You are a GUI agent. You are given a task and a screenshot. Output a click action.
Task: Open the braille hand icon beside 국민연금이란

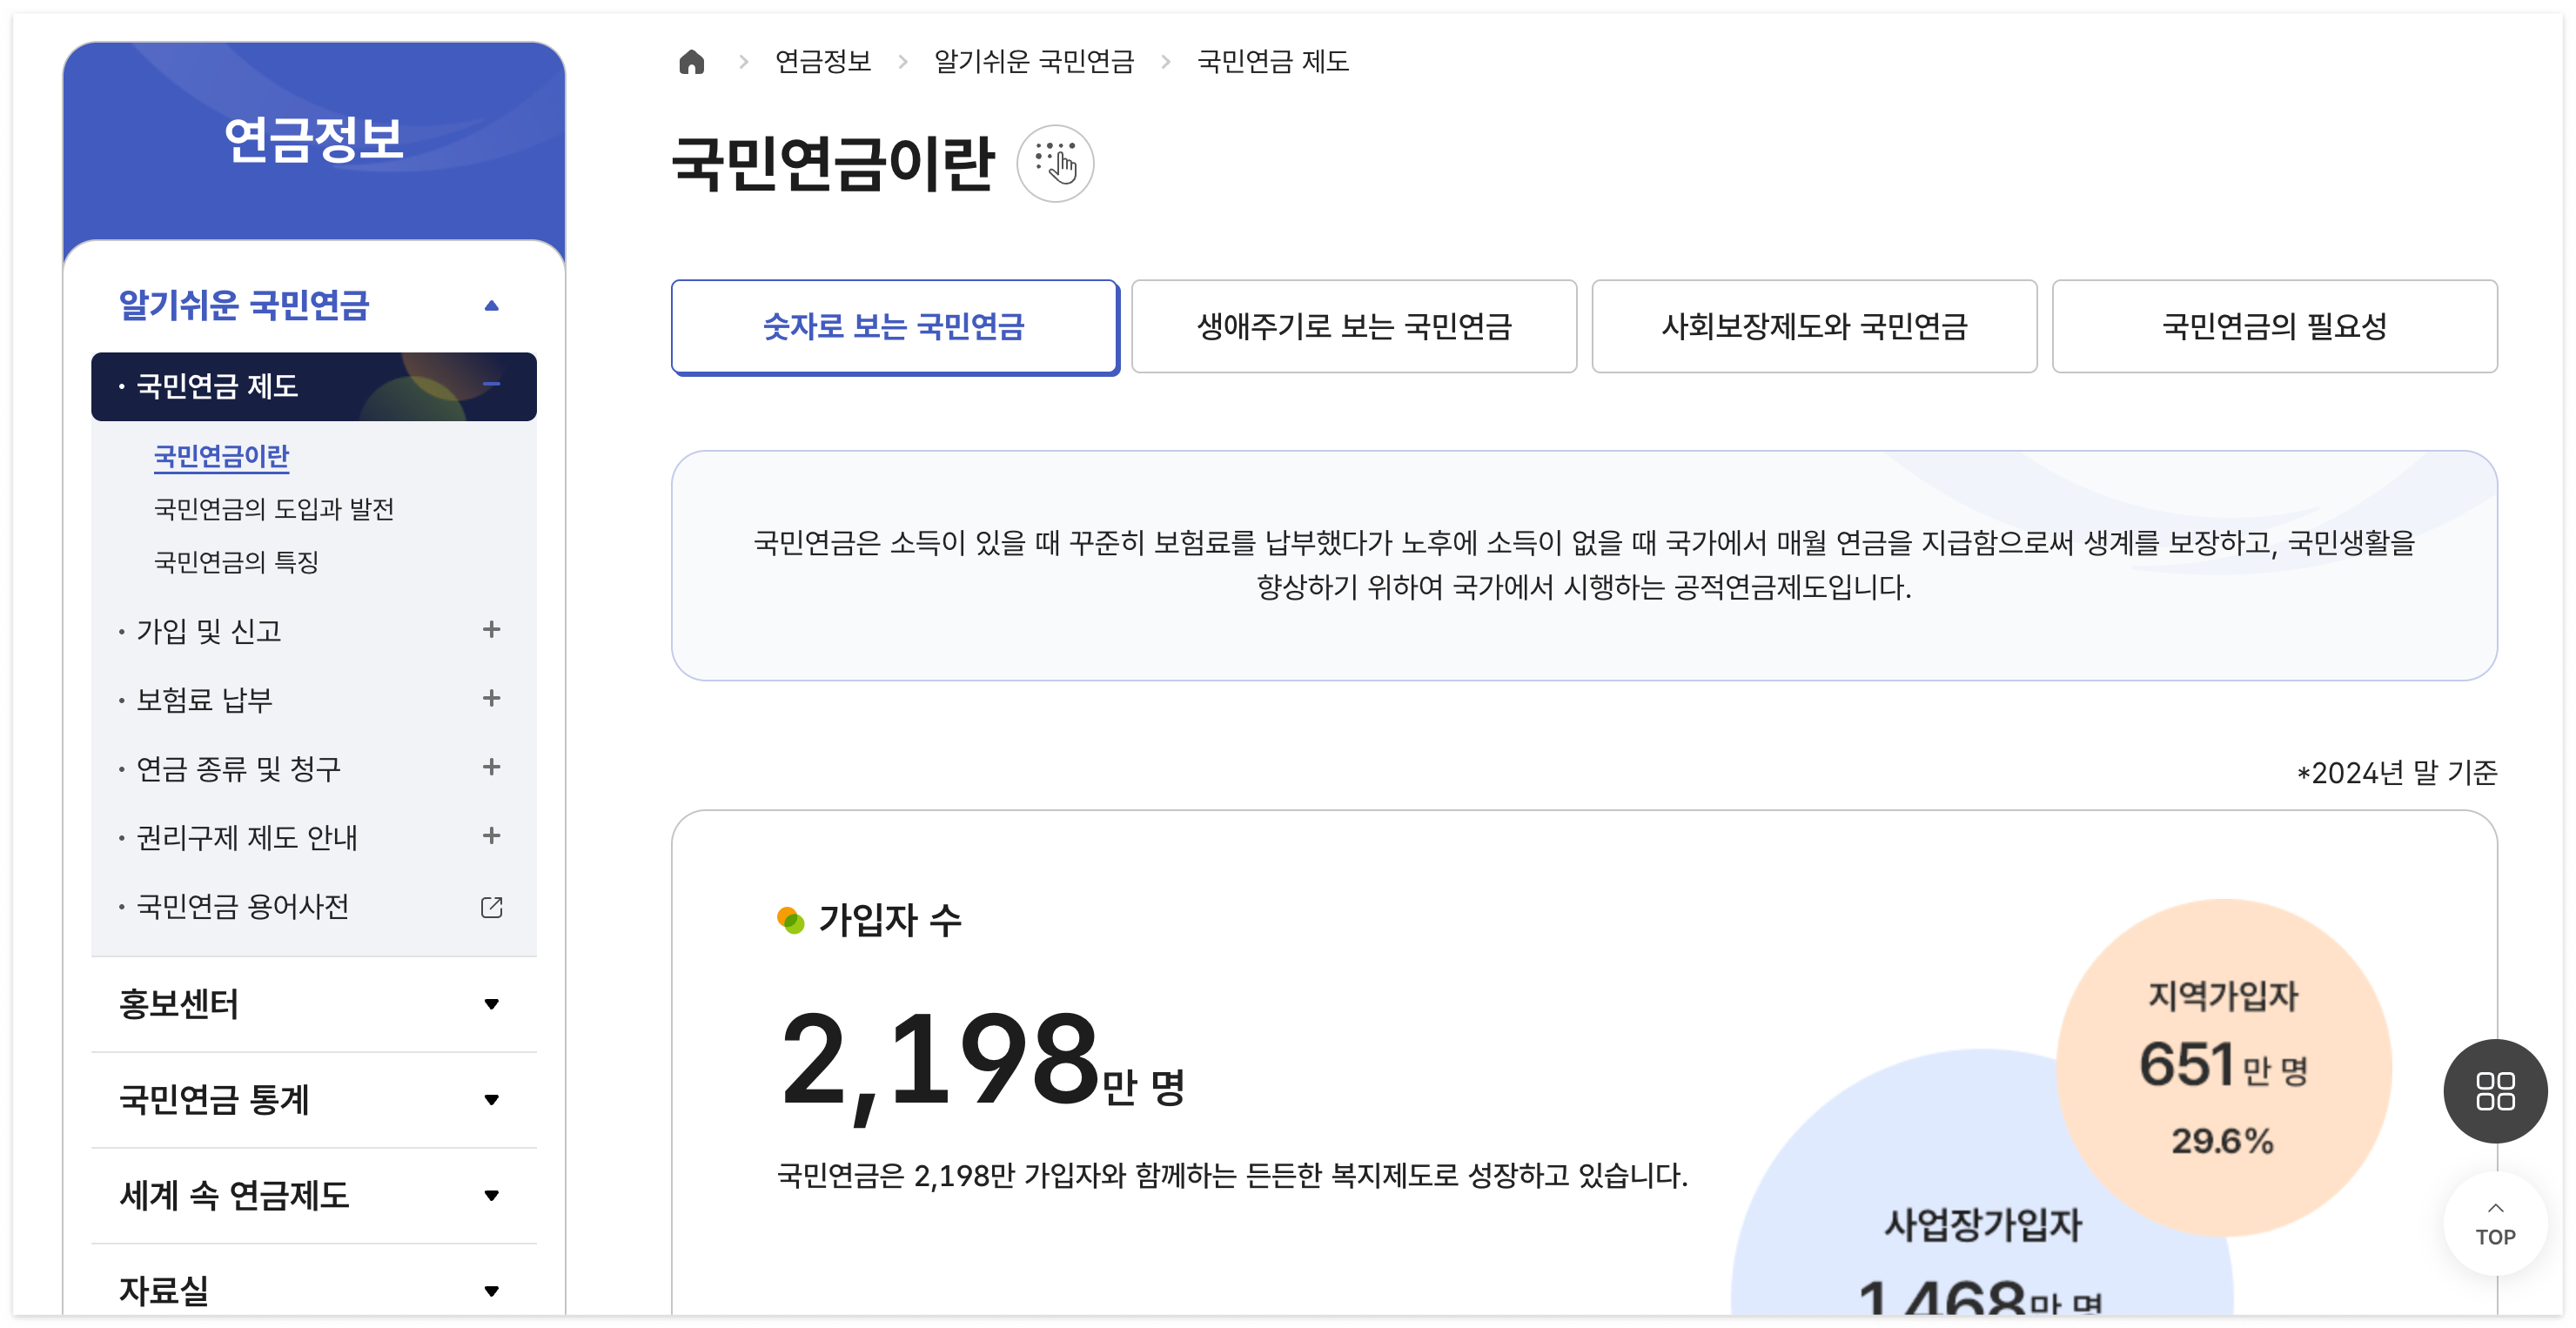point(1055,164)
